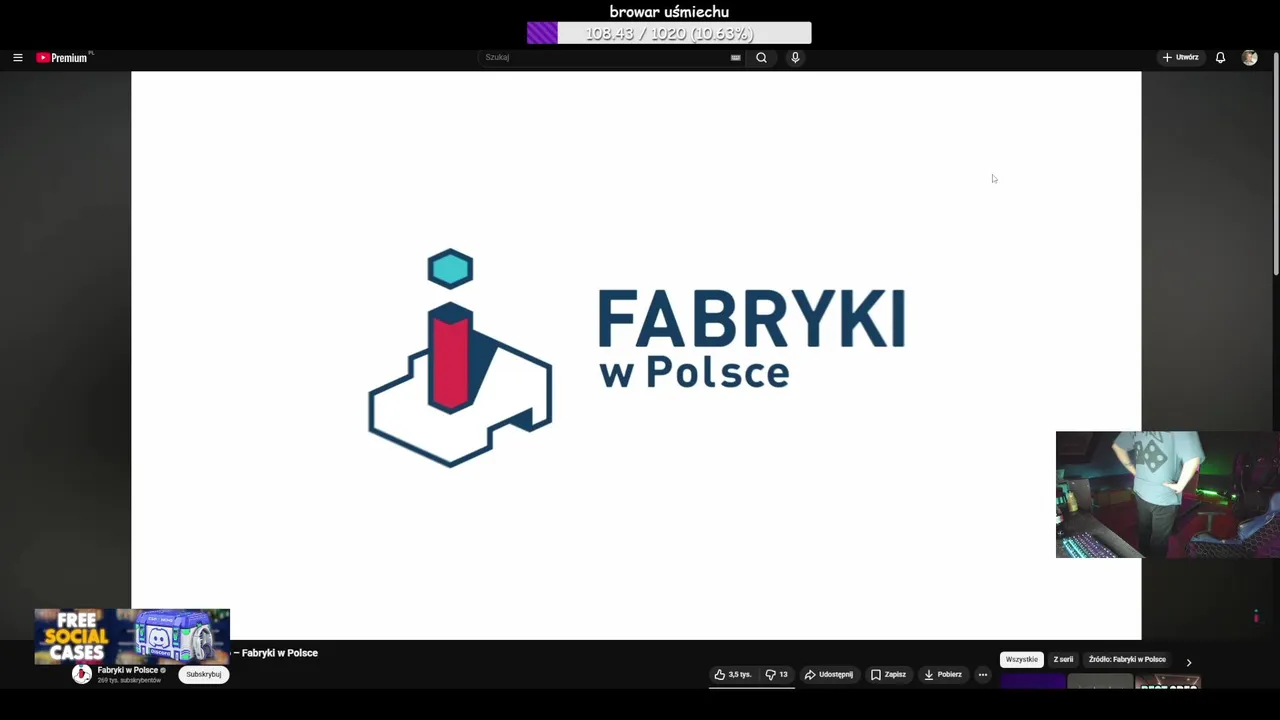Open the Fabryki w Polsce channel name
The image size is (1280, 720).
coord(128,670)
